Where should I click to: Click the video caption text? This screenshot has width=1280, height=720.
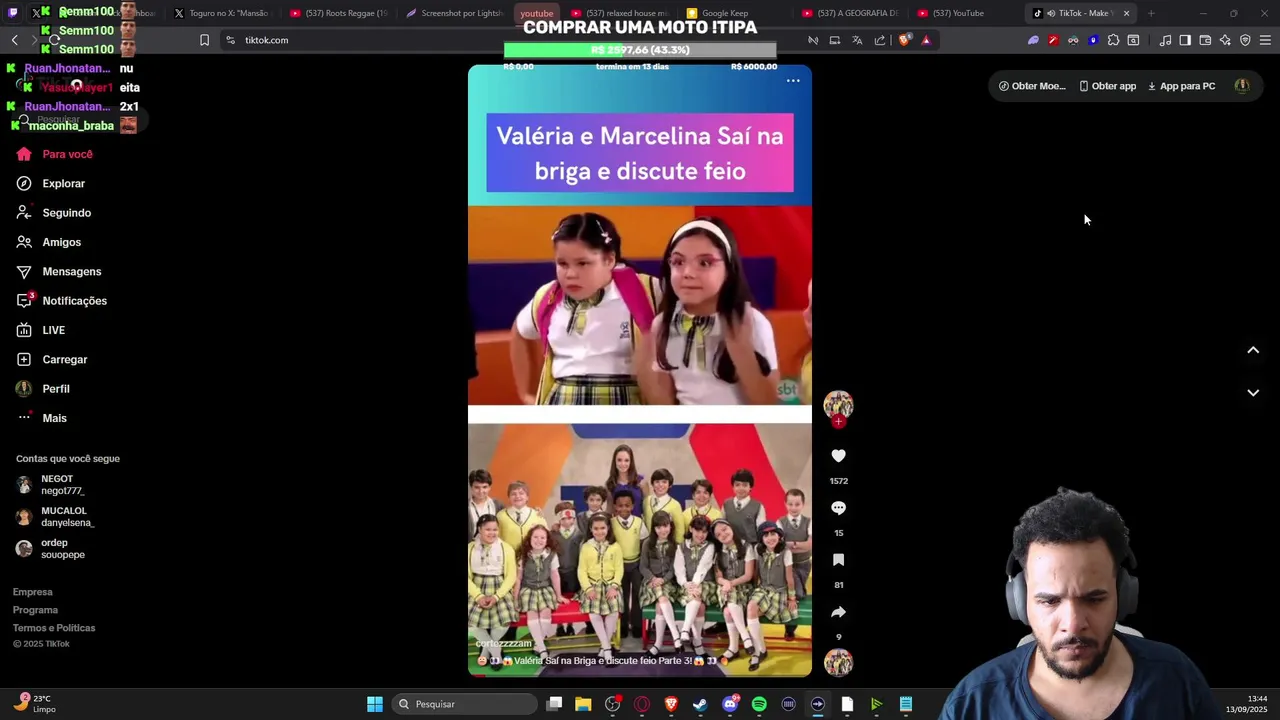(603, 661)
